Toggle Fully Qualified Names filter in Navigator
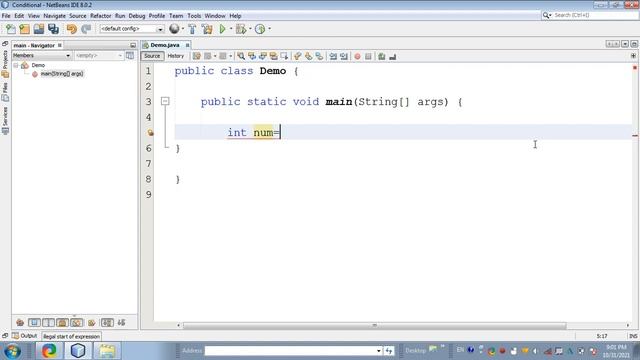This screenshot has width=640, height=360. tap(91, 322)
